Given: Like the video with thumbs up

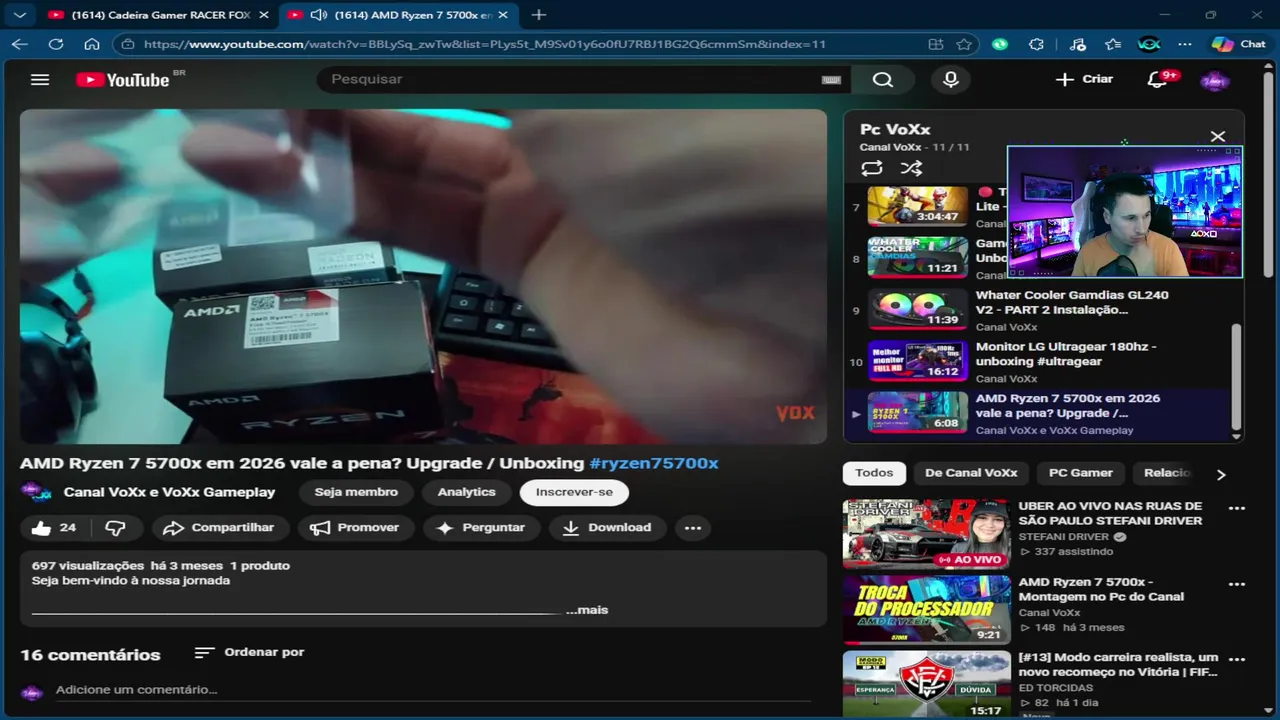Looking at the screenshot, I should [x=55, y=528].
